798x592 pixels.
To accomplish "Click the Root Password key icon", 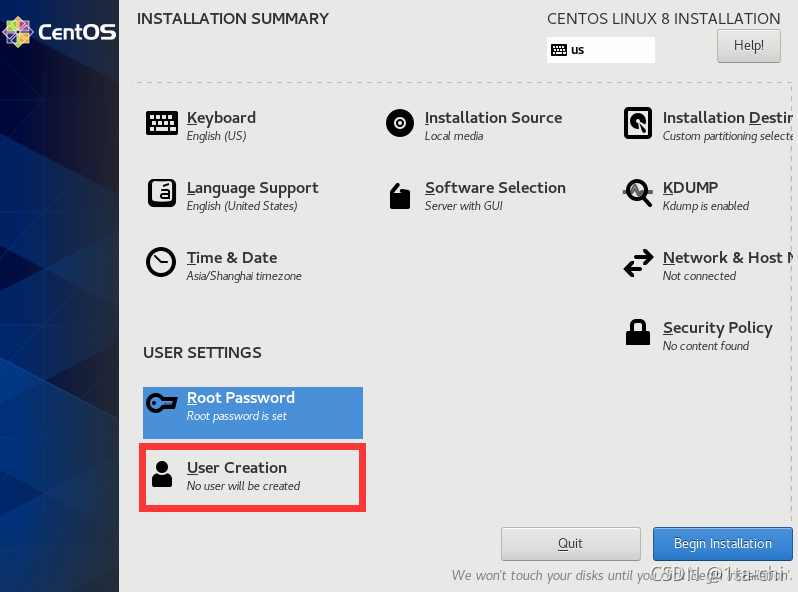I will coord(162,403).
